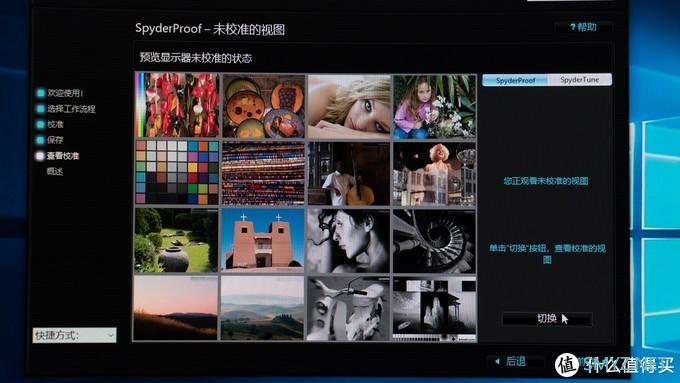Open the 快捷方式 shortcut dropdown
This screenshot has width=680, height=383.
(74, 335)
